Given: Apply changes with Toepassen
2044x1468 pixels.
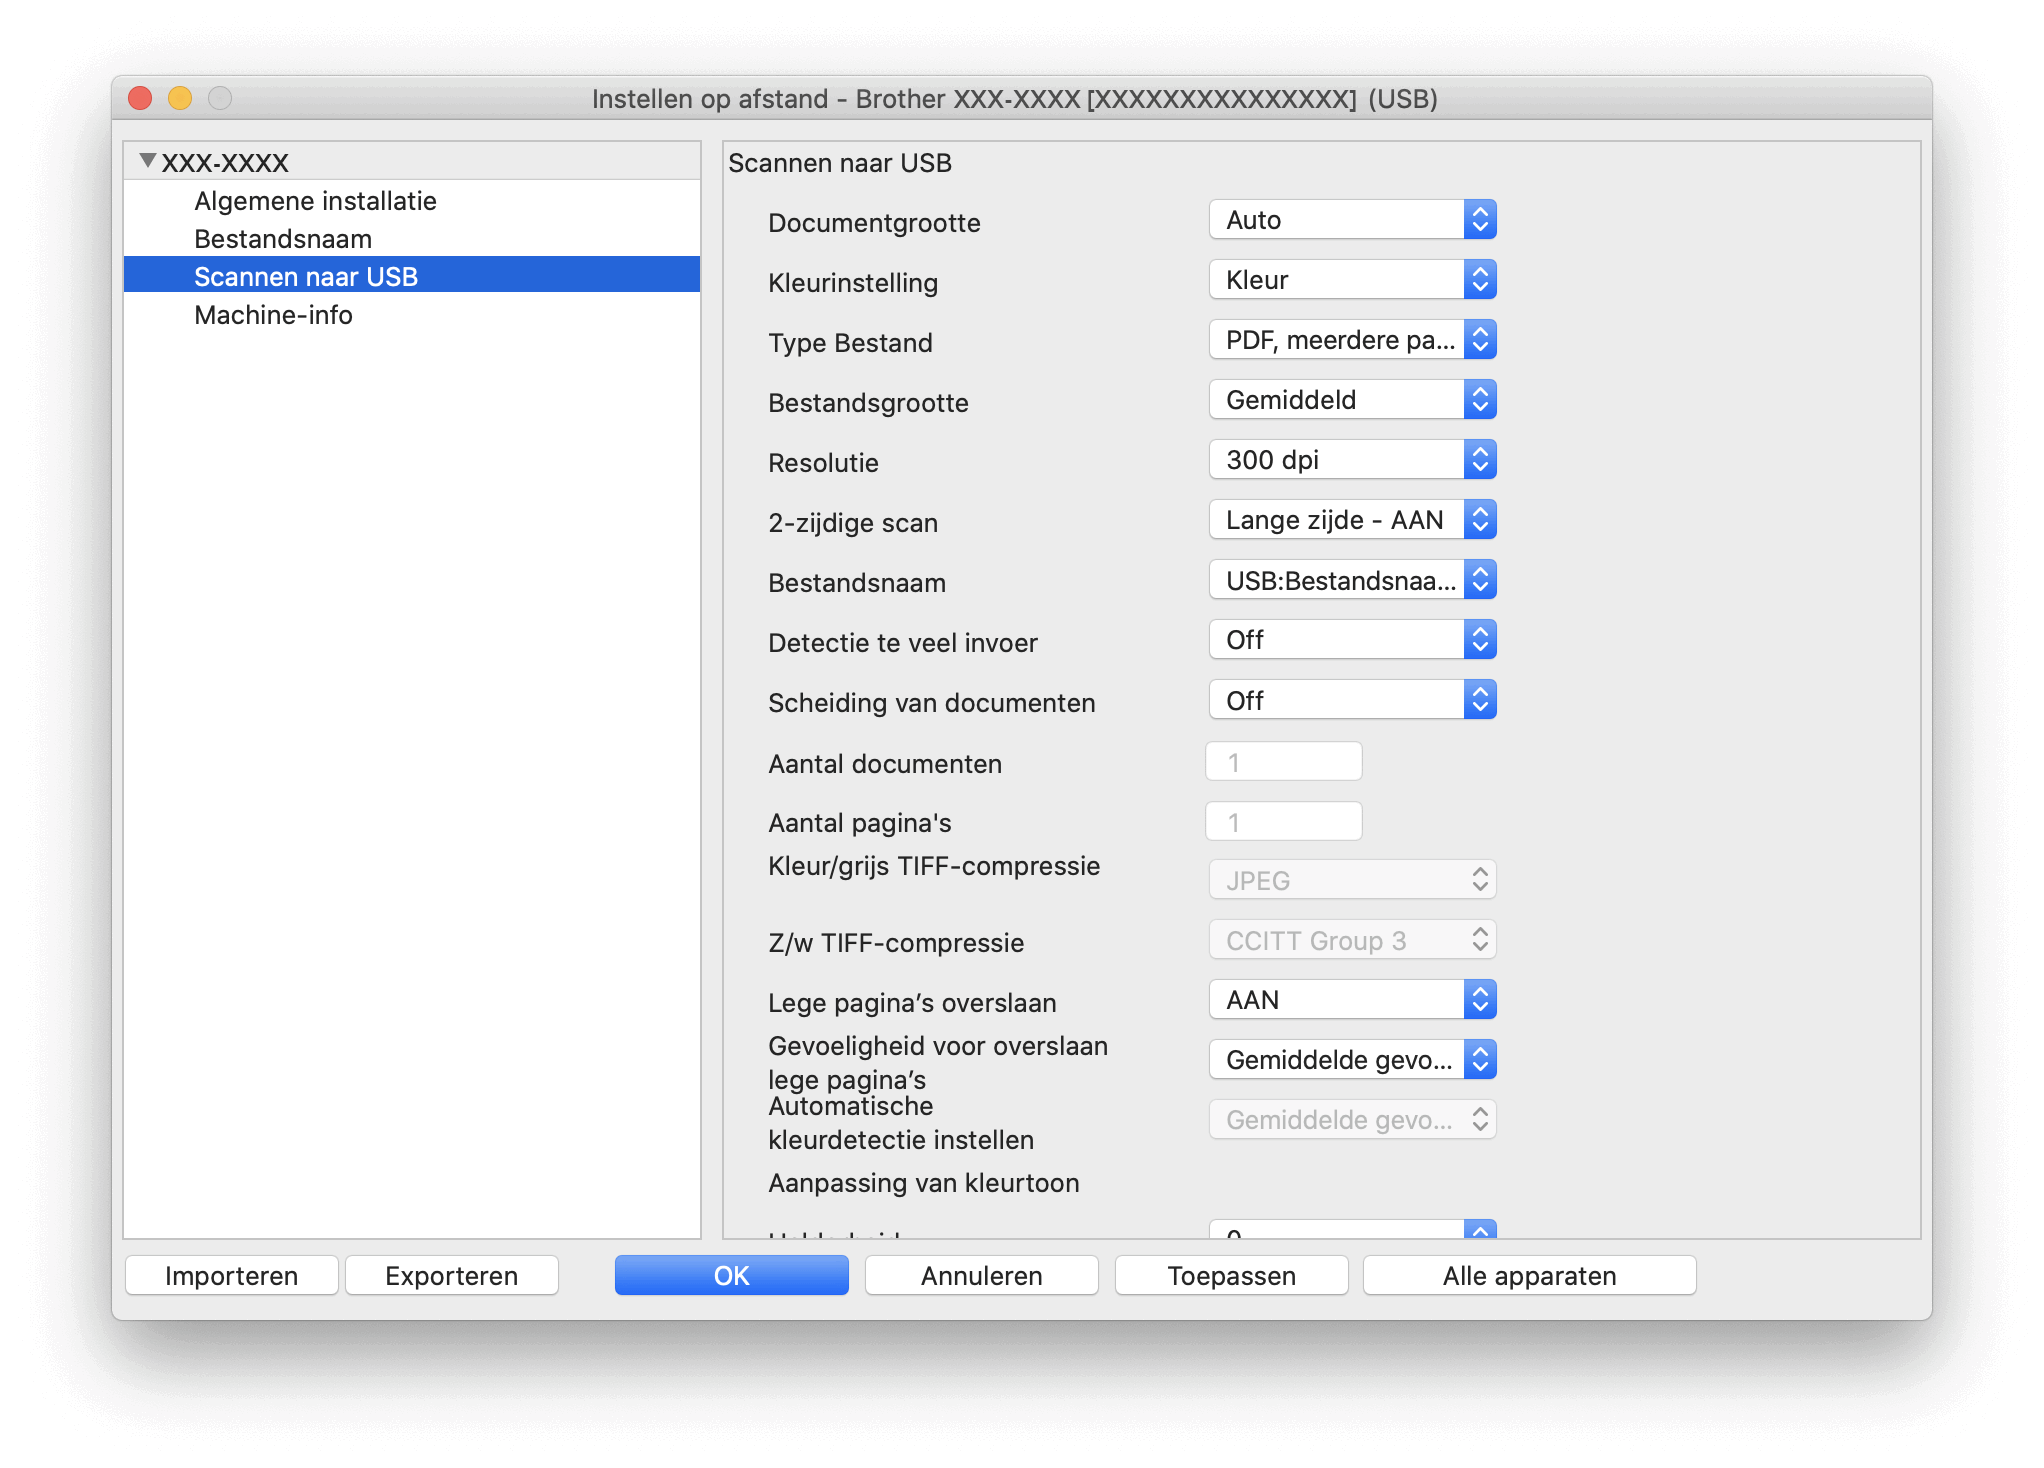Looking at the screenshot, I should [x=1232, y=1276].
